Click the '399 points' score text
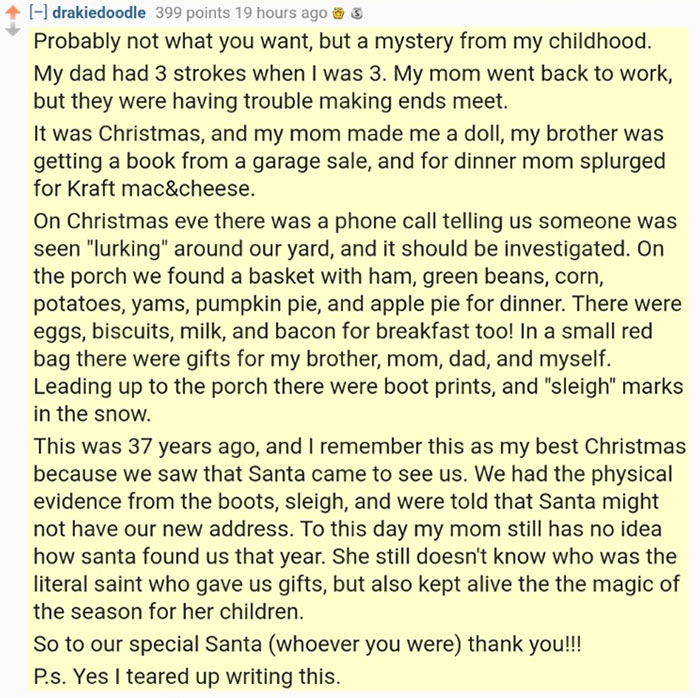The height and width of the screenshot is (698, 700). [193, 13]
